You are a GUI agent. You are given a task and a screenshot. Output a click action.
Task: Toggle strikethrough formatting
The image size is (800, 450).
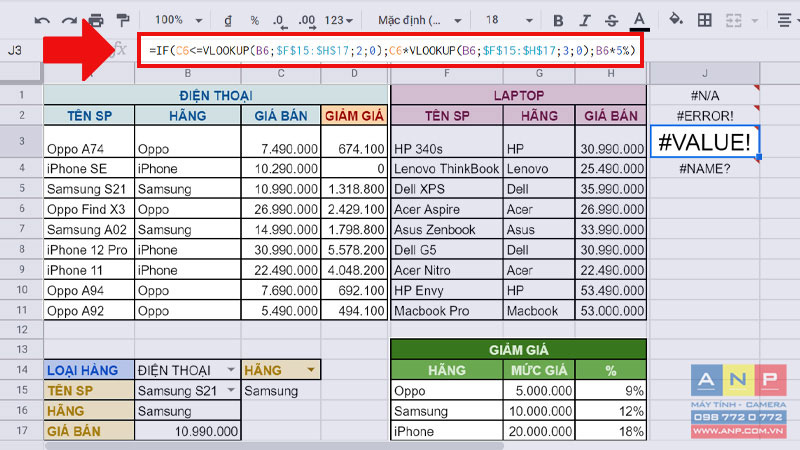pyautogui.click(x=611, y=20)
